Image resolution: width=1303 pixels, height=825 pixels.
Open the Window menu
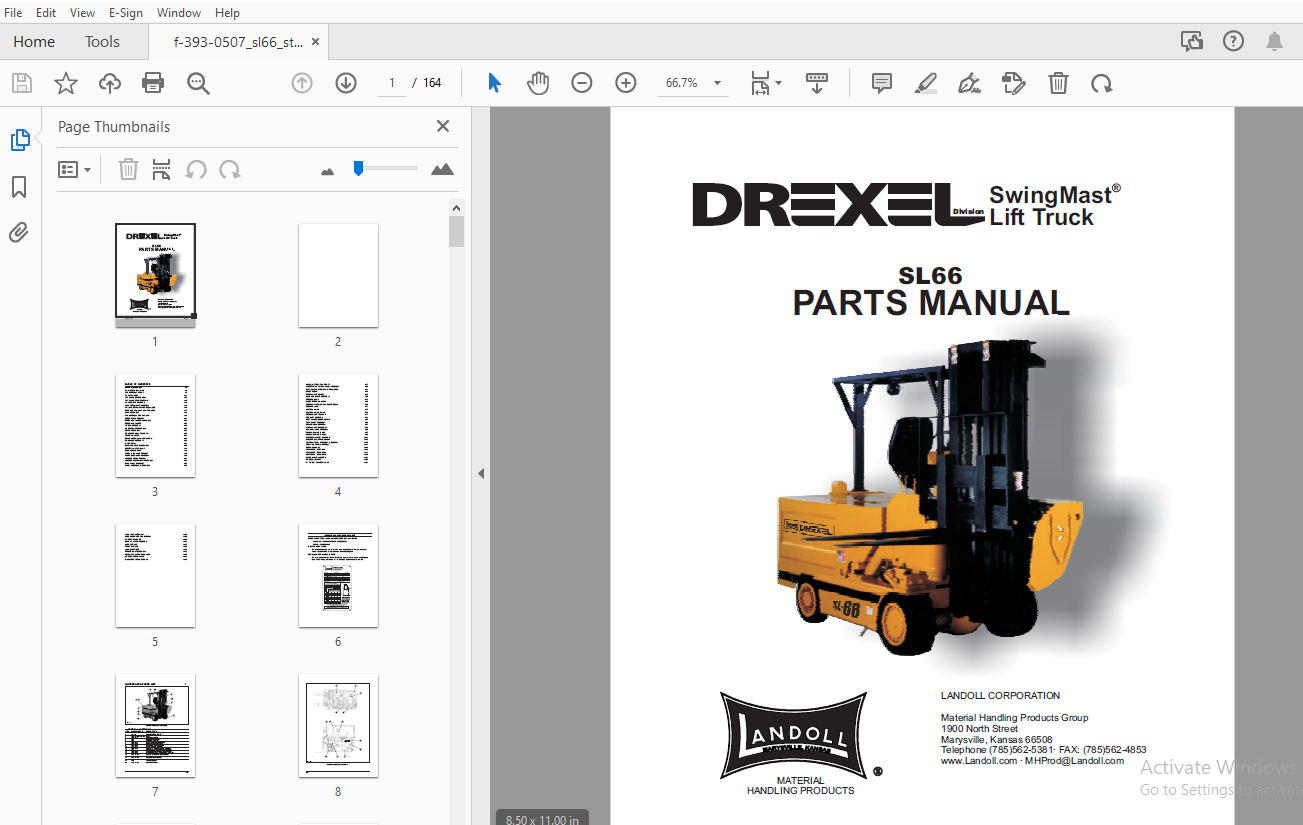point(179,12)
